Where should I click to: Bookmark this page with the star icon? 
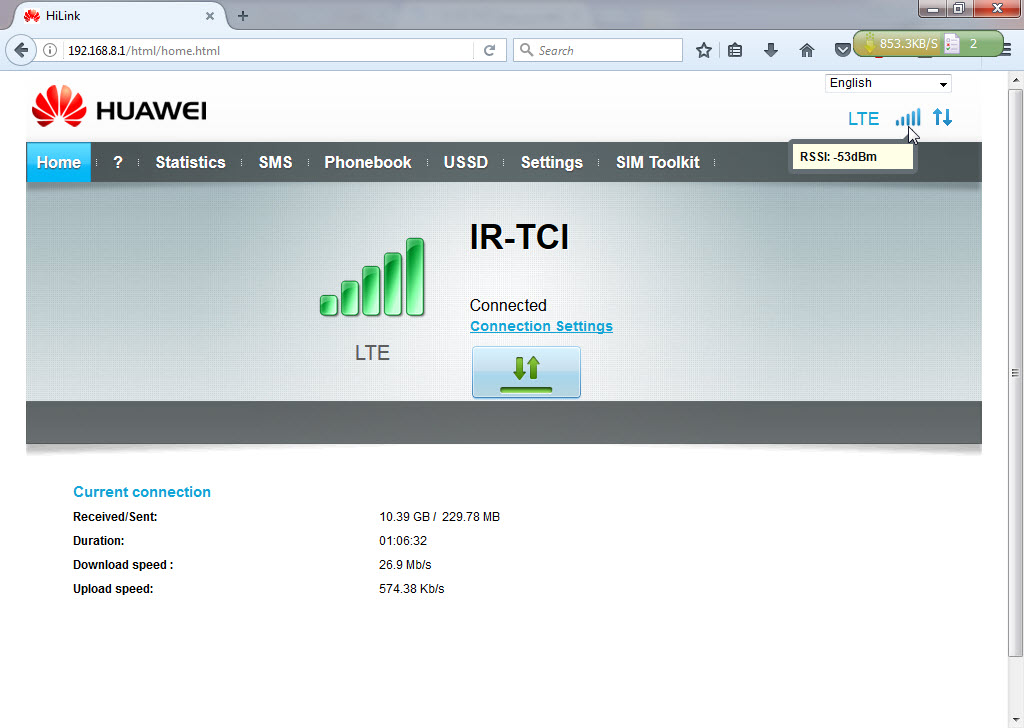[703, 50]
